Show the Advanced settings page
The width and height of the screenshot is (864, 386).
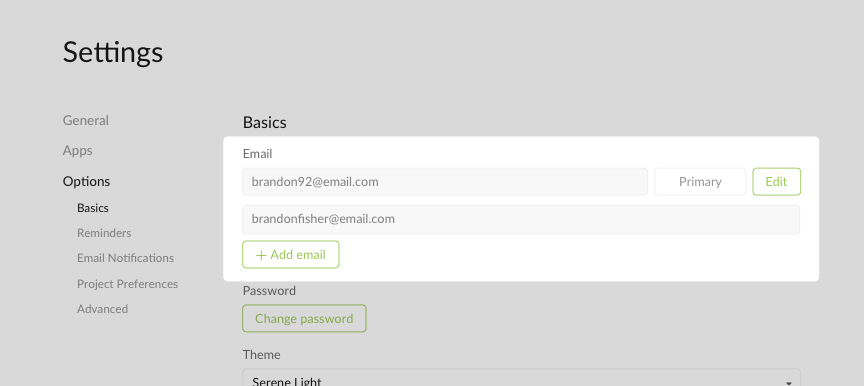tap(102, 309)
